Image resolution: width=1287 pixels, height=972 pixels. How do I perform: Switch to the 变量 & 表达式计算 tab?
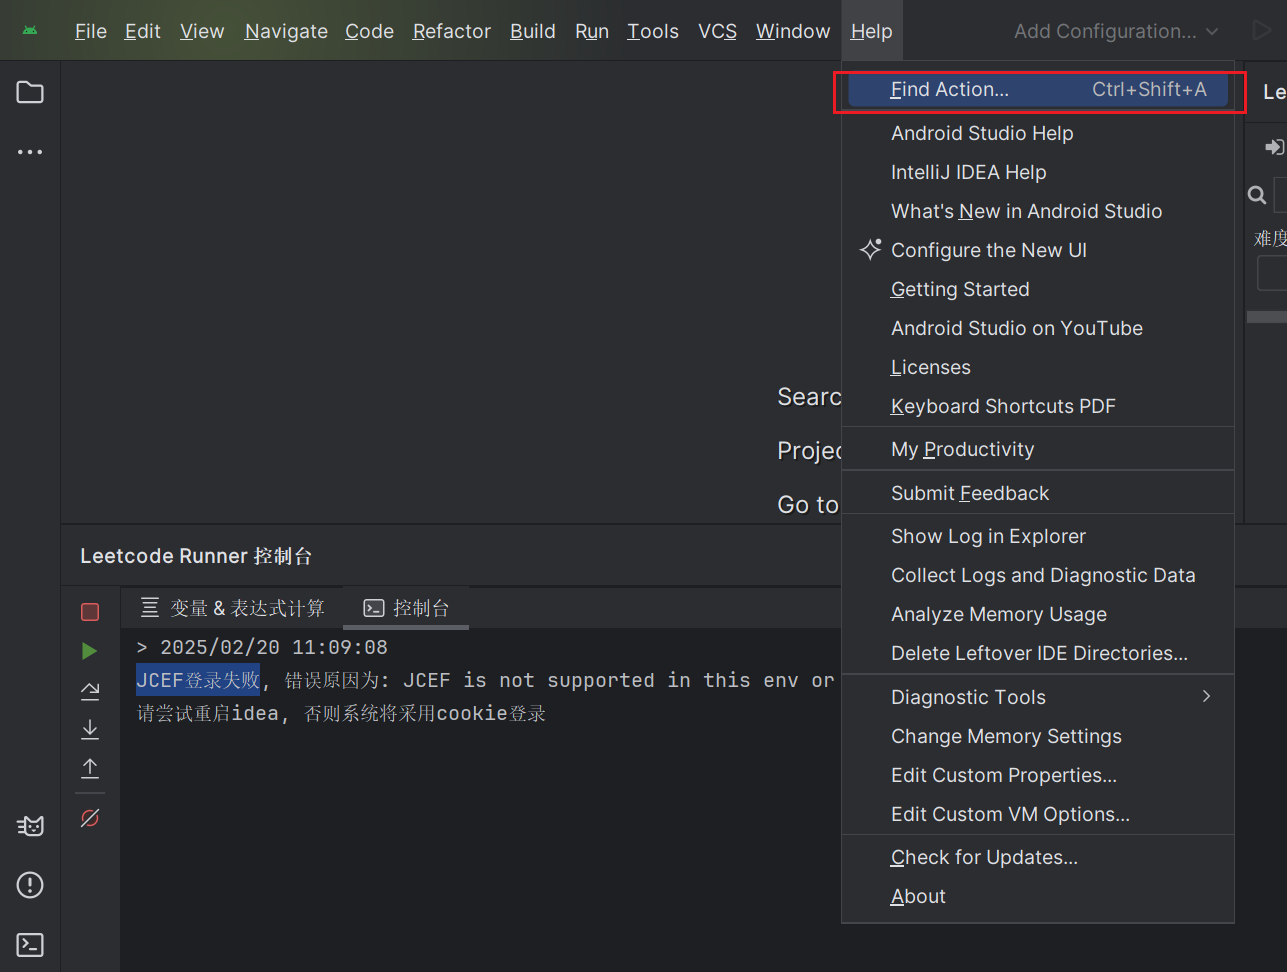tap(232, 608)
